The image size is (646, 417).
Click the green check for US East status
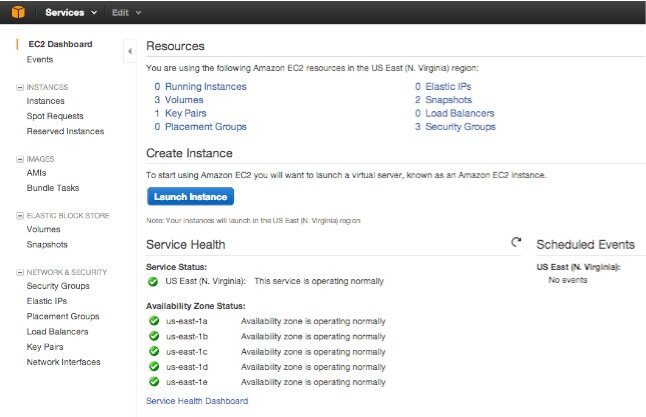point(153,281)
